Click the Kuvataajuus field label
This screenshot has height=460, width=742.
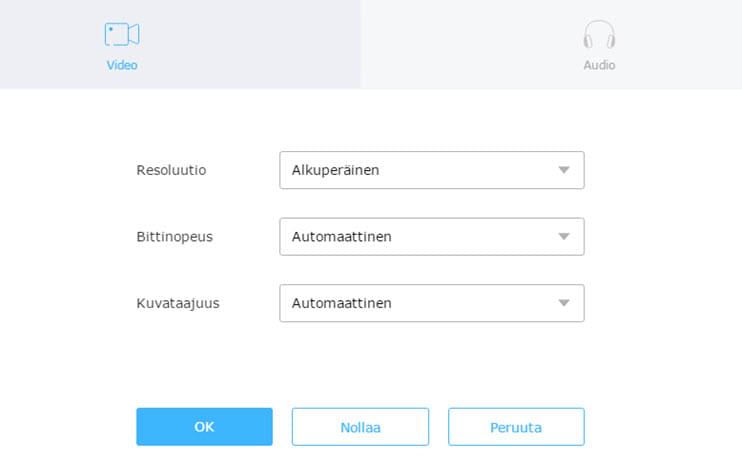tap(177, 303)
